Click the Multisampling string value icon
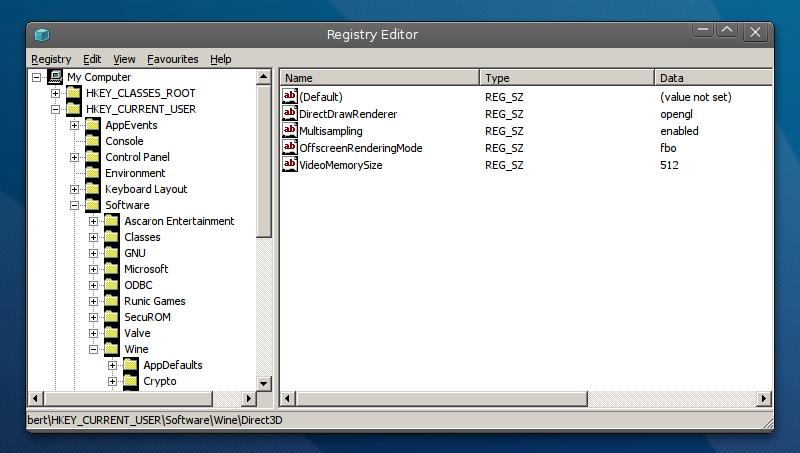 pos(290,131)
